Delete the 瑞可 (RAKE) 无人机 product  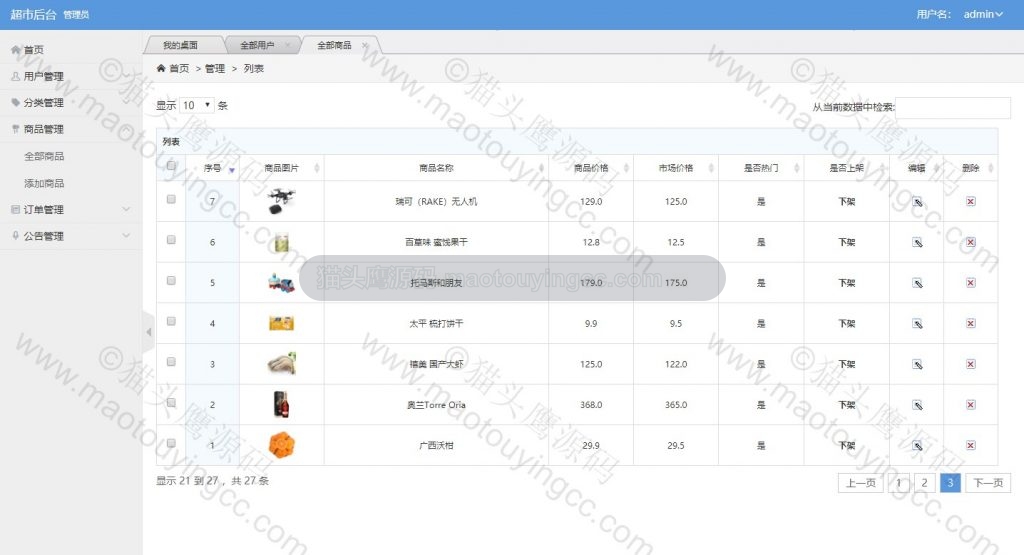970,201
